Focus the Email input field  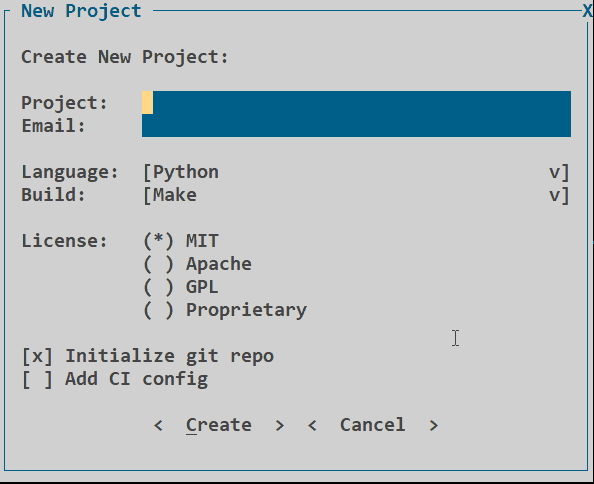click(356, 125)
